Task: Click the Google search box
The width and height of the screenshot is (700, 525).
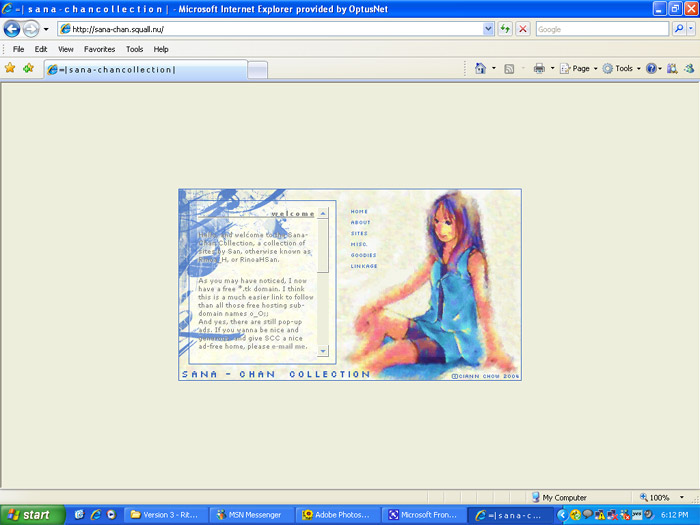Action: coord(602,29)
